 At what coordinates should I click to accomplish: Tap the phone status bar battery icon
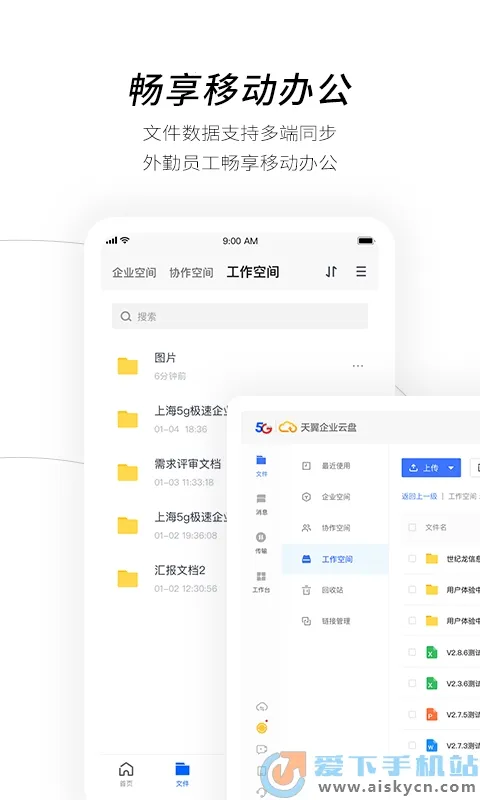pyautogui.click(x=366, y=241)
